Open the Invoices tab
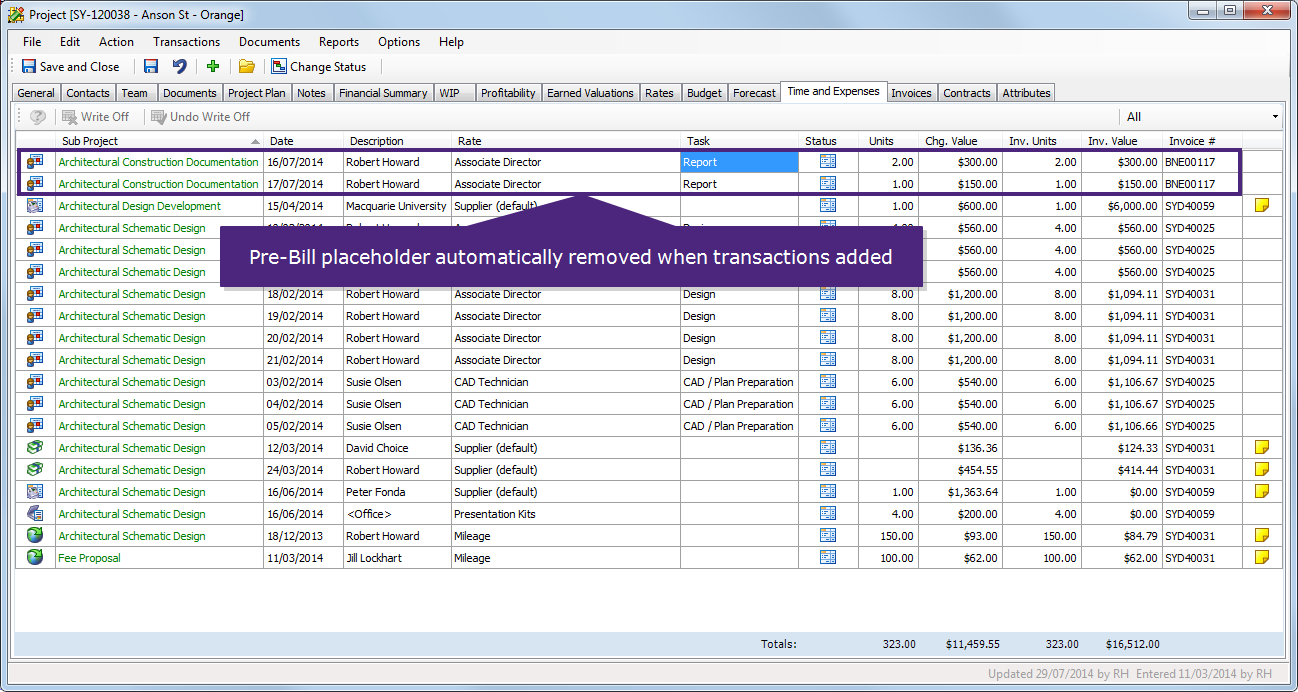This screenshot has width=1298, height=692. 911,93
